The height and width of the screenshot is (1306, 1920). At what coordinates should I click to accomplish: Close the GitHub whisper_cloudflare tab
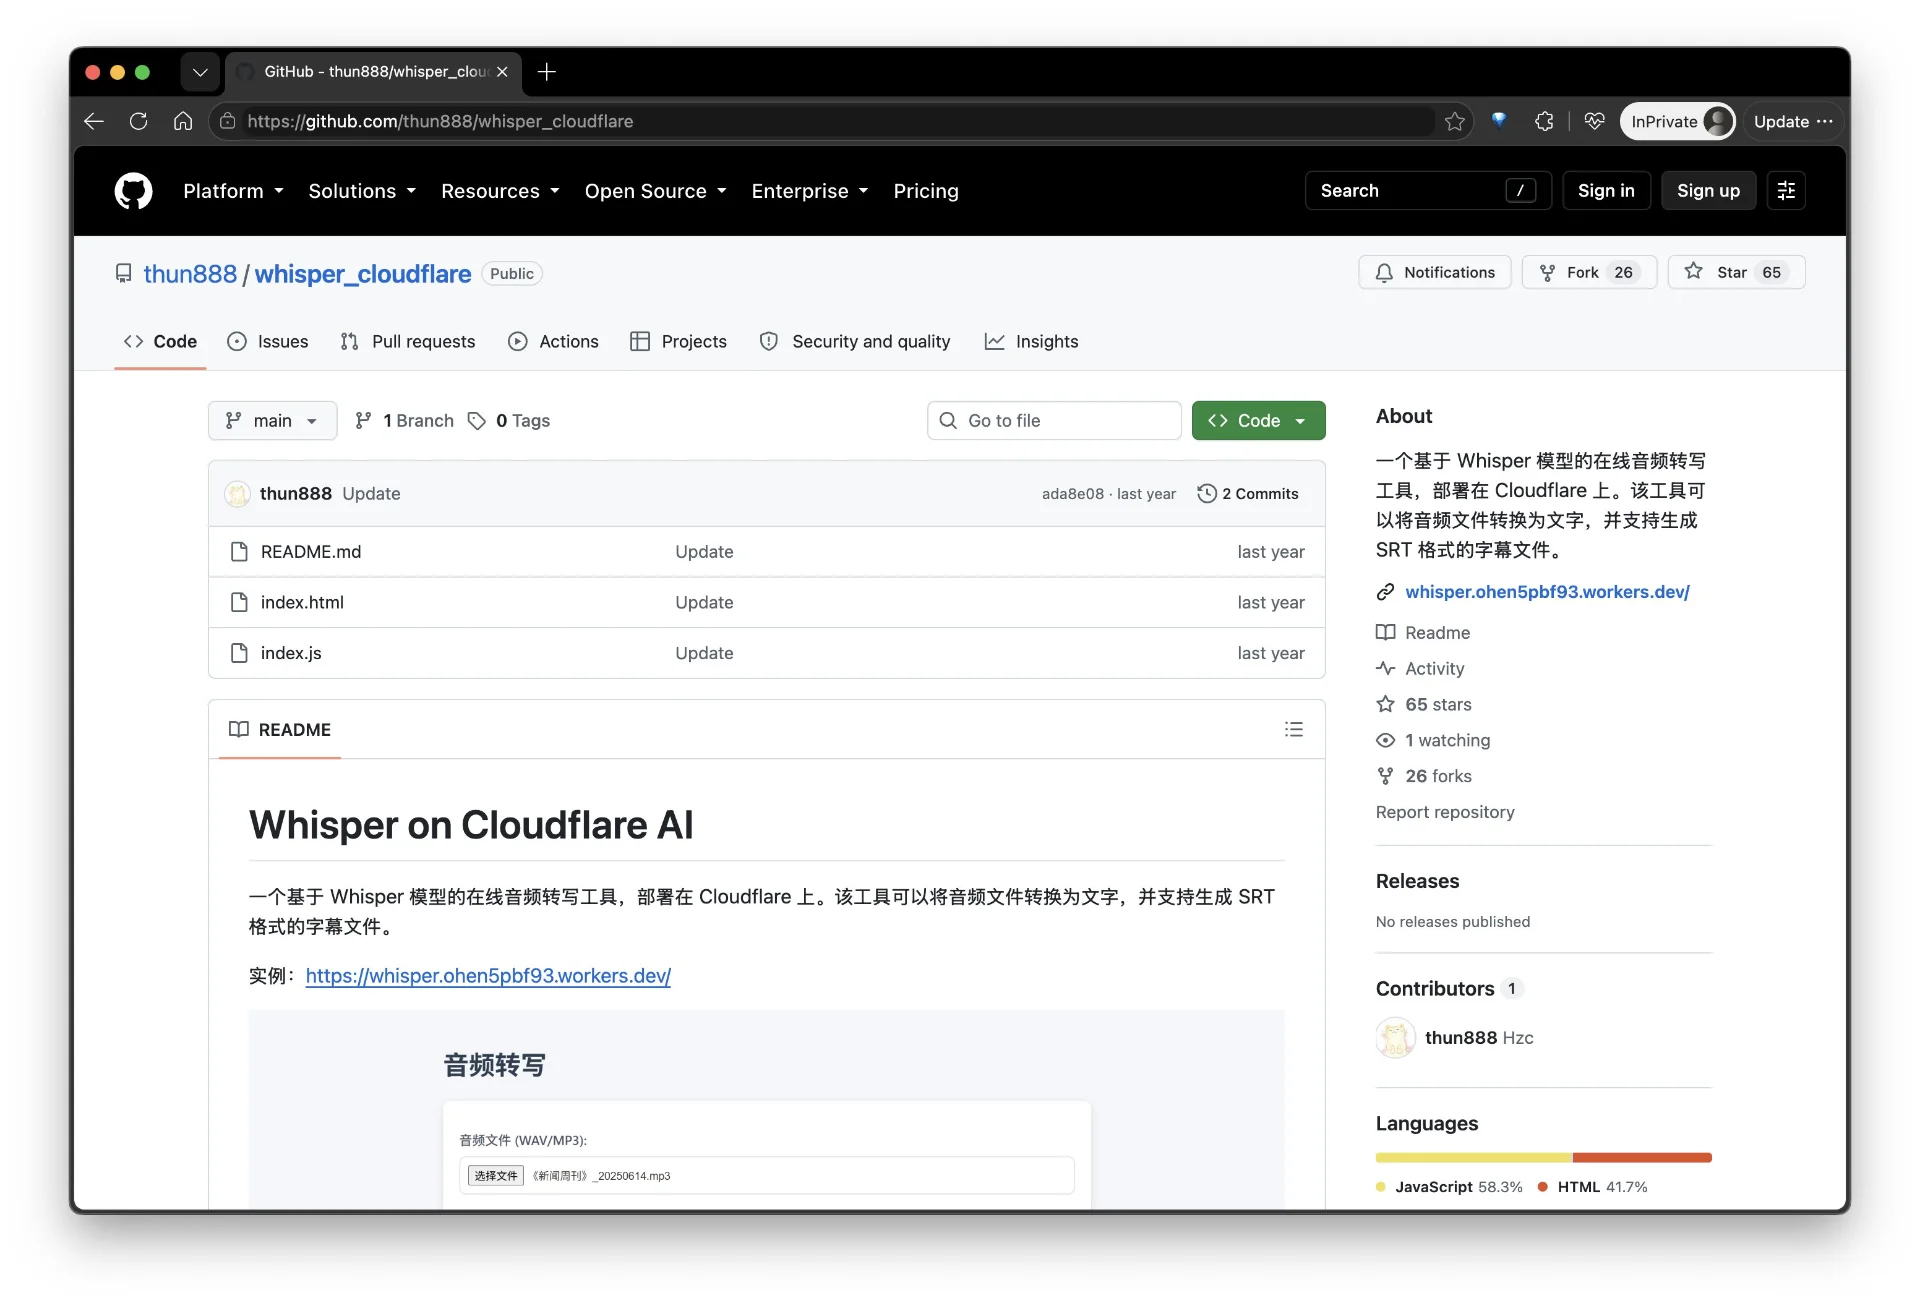coord(502,72)
